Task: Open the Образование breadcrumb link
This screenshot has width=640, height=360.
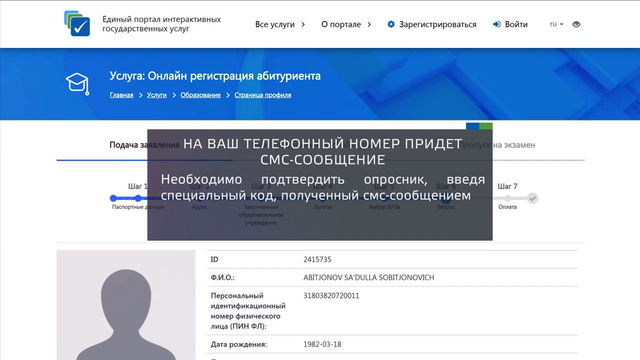Action: [x=200, y=95]
